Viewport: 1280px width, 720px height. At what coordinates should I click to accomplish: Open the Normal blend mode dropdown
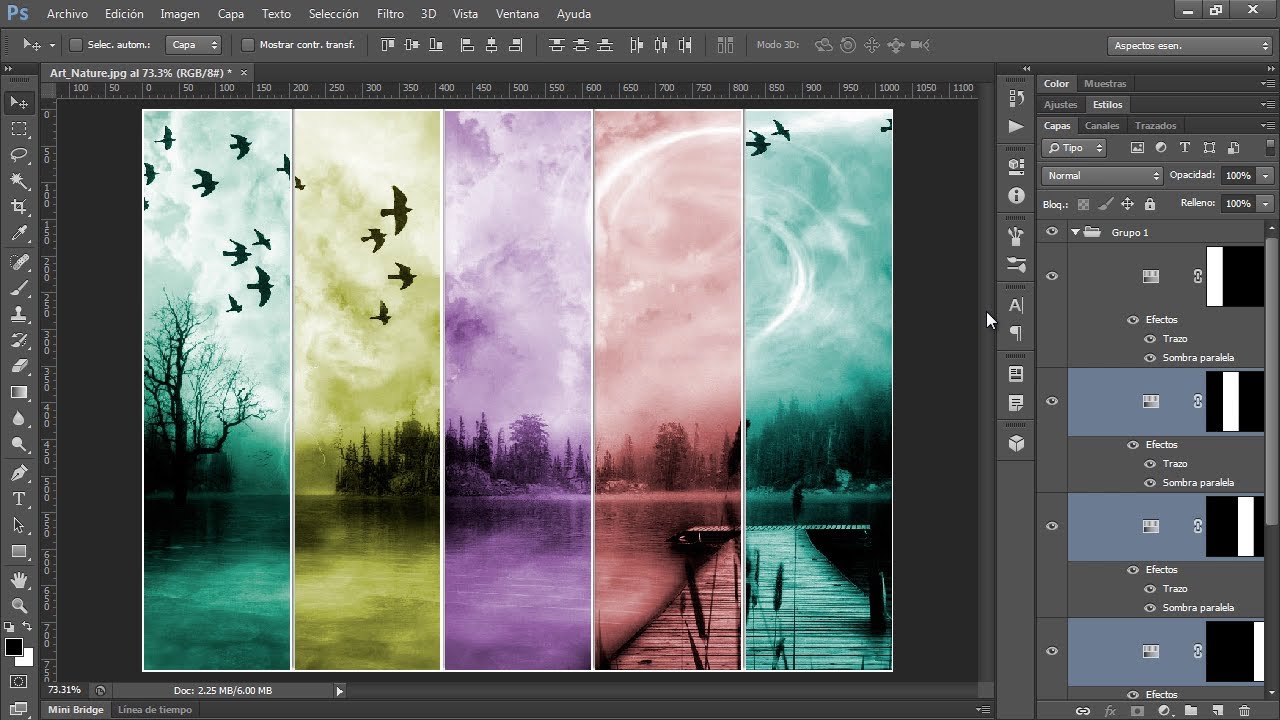(x=1102, y=176)
